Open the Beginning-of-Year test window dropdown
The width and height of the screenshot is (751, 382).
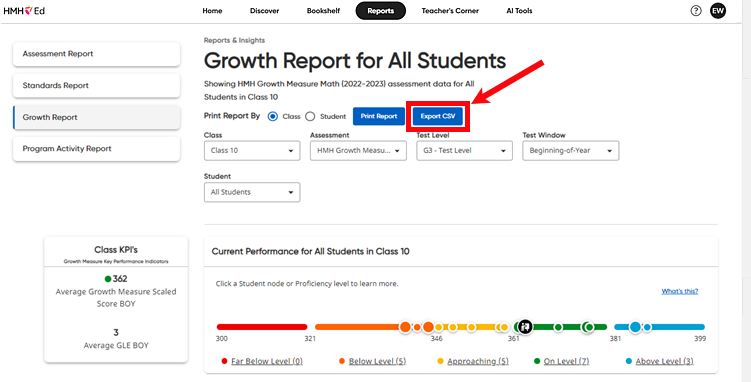pos(570,150)
